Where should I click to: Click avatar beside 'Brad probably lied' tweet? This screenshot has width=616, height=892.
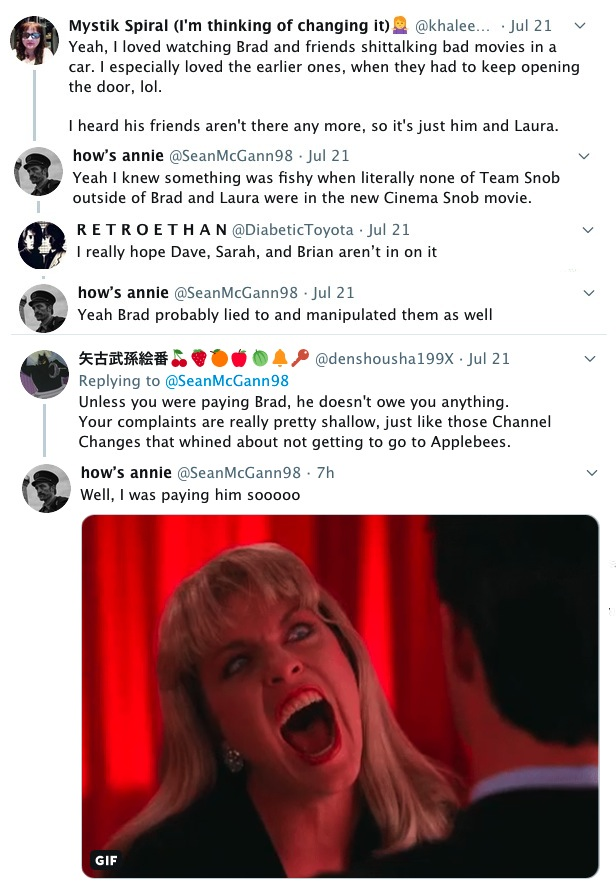coord(43,308)
